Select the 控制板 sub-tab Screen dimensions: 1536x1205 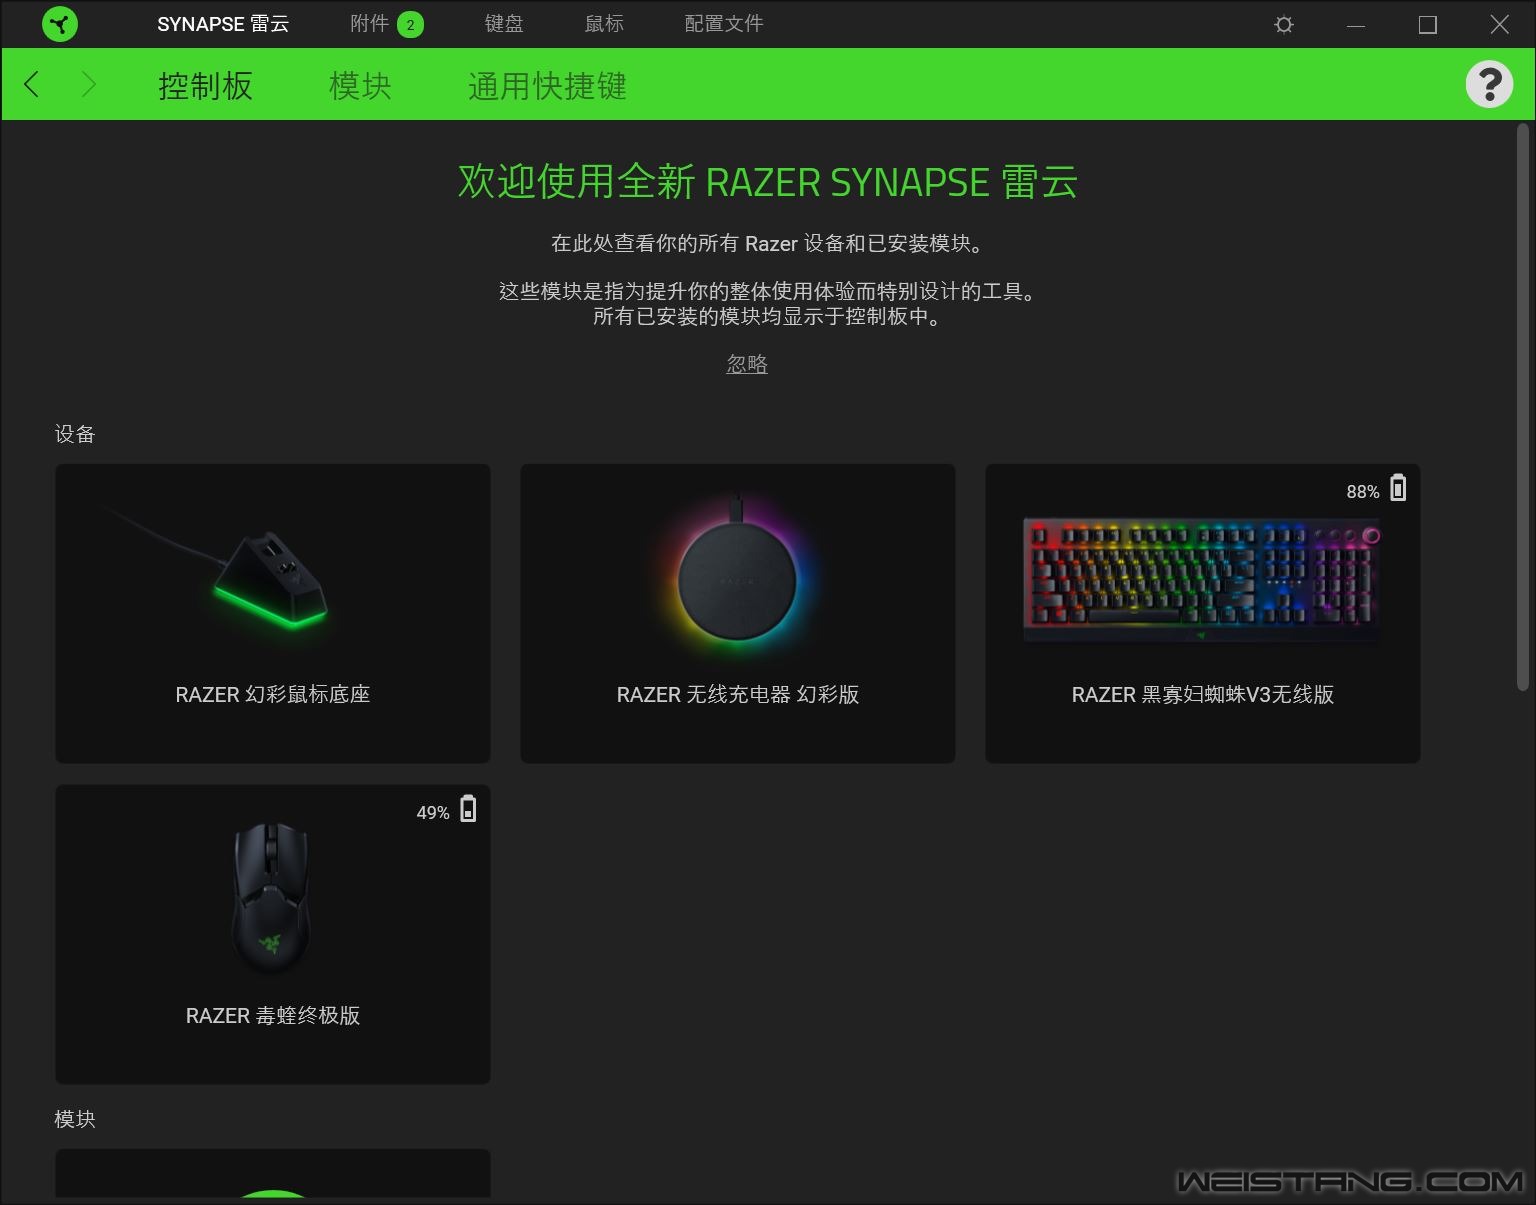(205, 86)
